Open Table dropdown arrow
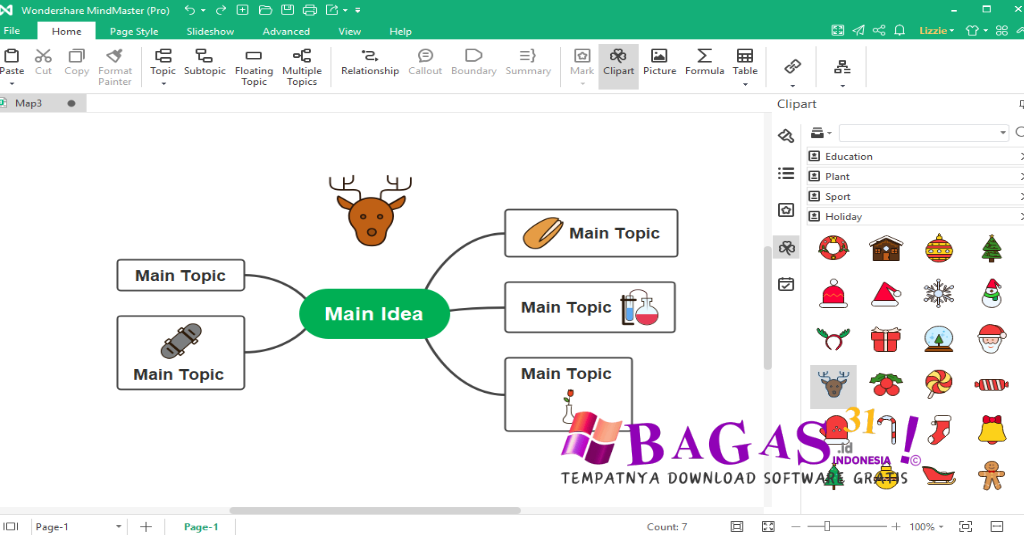Viewport: 1024px width, 538px height. pyautogui.click(x=744, y=84)
